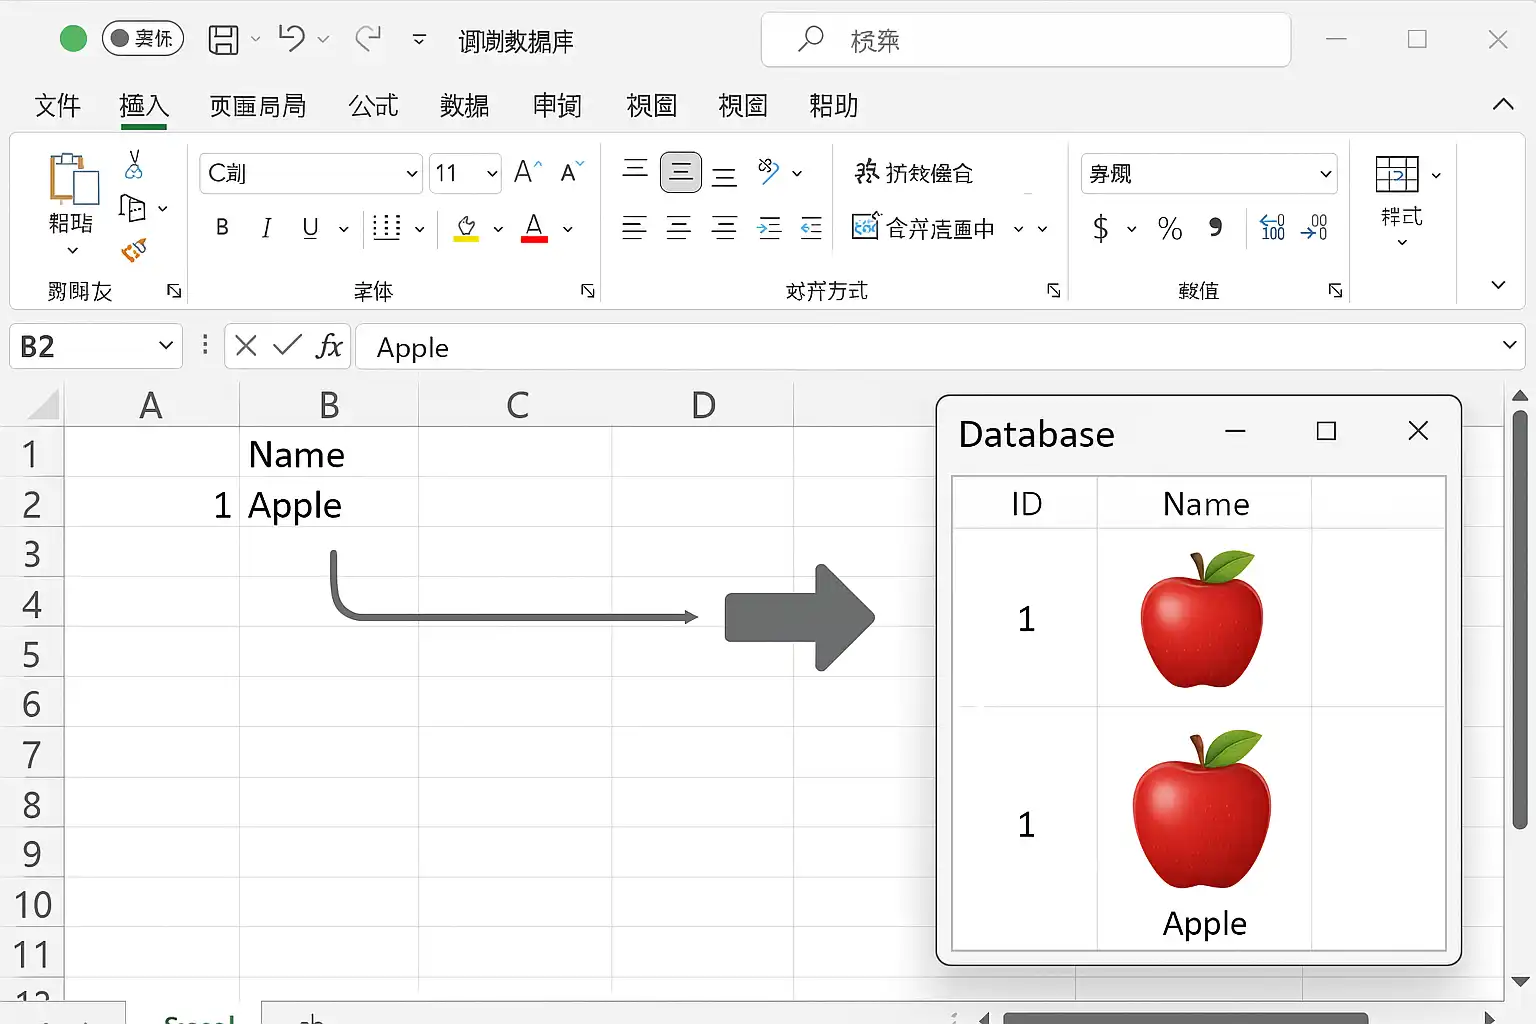
Task: Toggle the AutoSave switch
Action: (x=143, y=39)
